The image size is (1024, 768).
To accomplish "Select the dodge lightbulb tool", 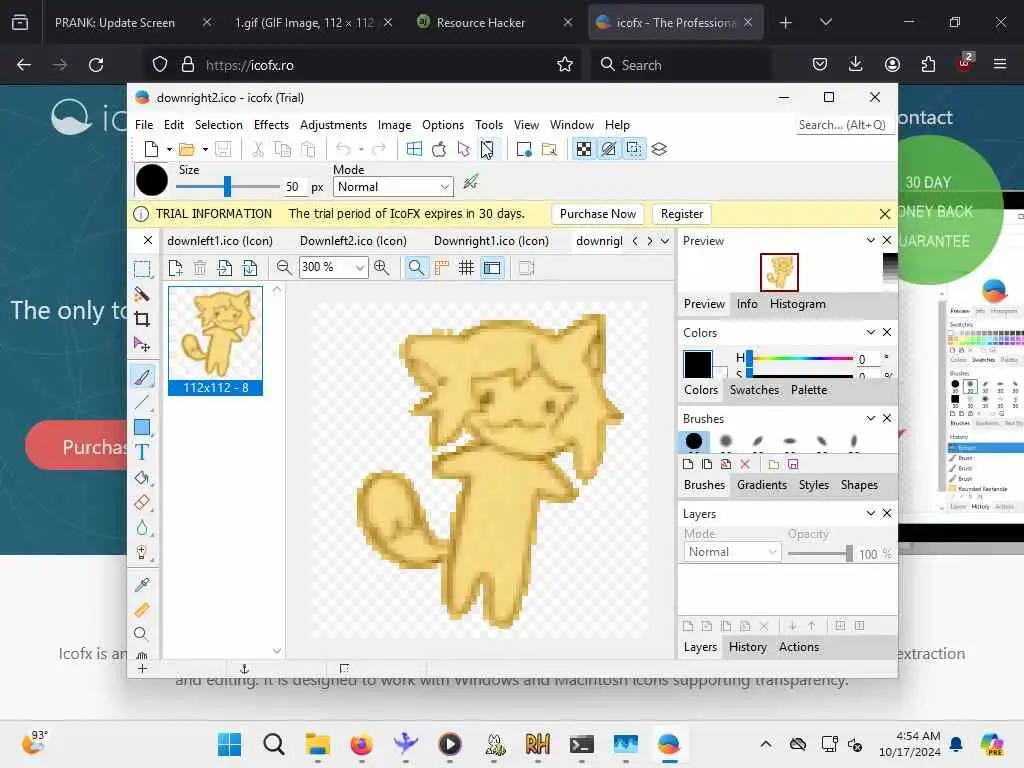I will coord(142,552).
